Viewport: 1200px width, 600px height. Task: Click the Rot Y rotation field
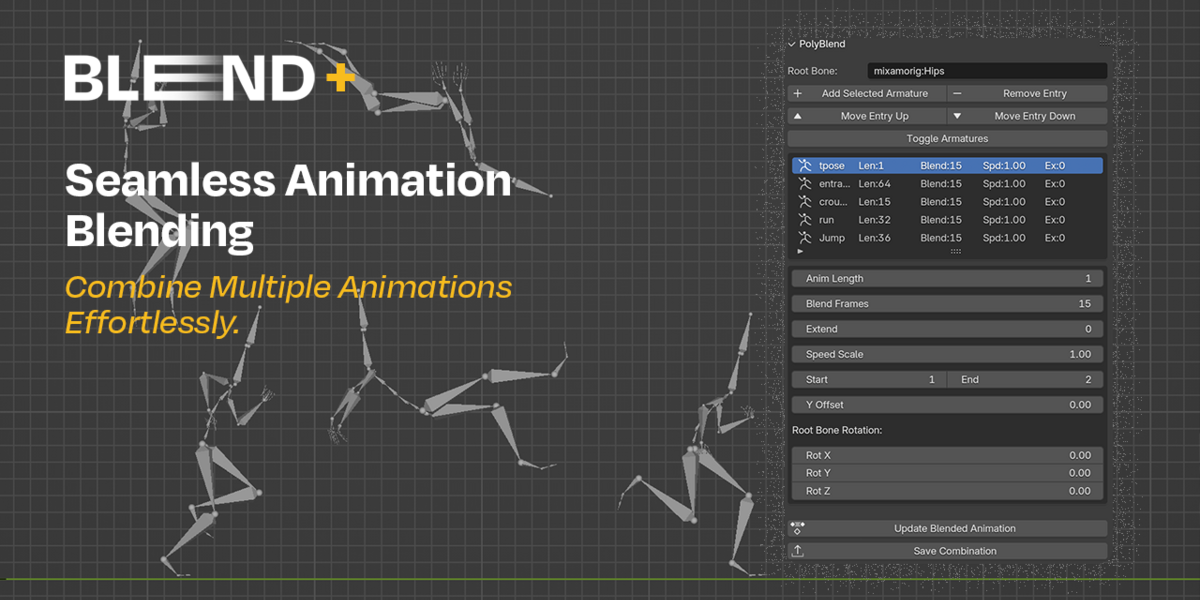click(x=946, y=473)
